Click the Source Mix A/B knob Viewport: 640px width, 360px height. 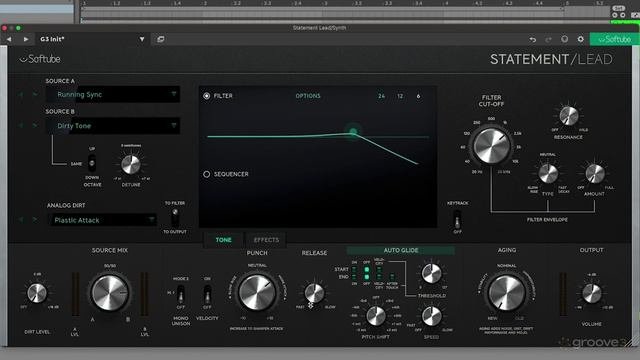pos(109,292)
